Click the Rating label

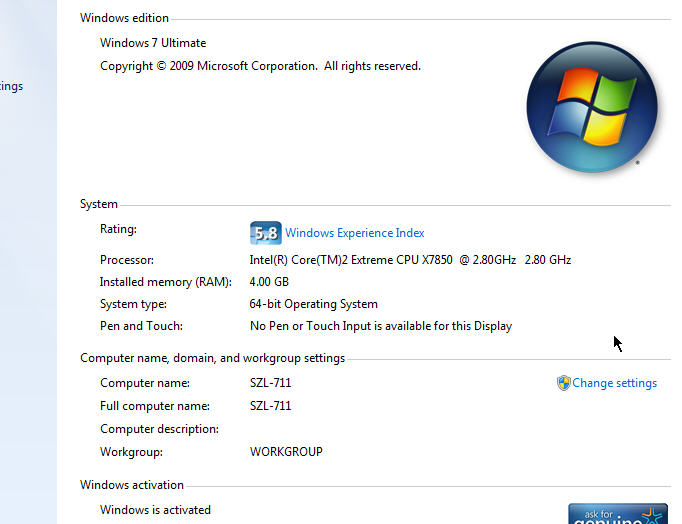point(118,229)
